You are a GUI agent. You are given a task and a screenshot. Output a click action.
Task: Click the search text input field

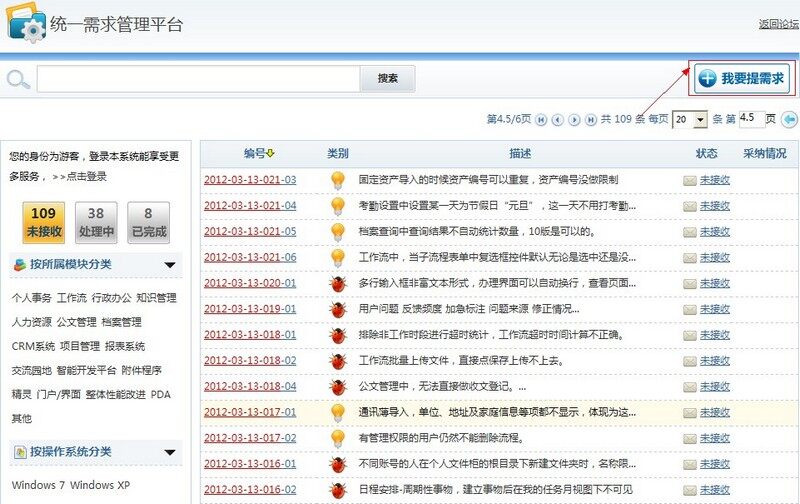coord(198,79)
